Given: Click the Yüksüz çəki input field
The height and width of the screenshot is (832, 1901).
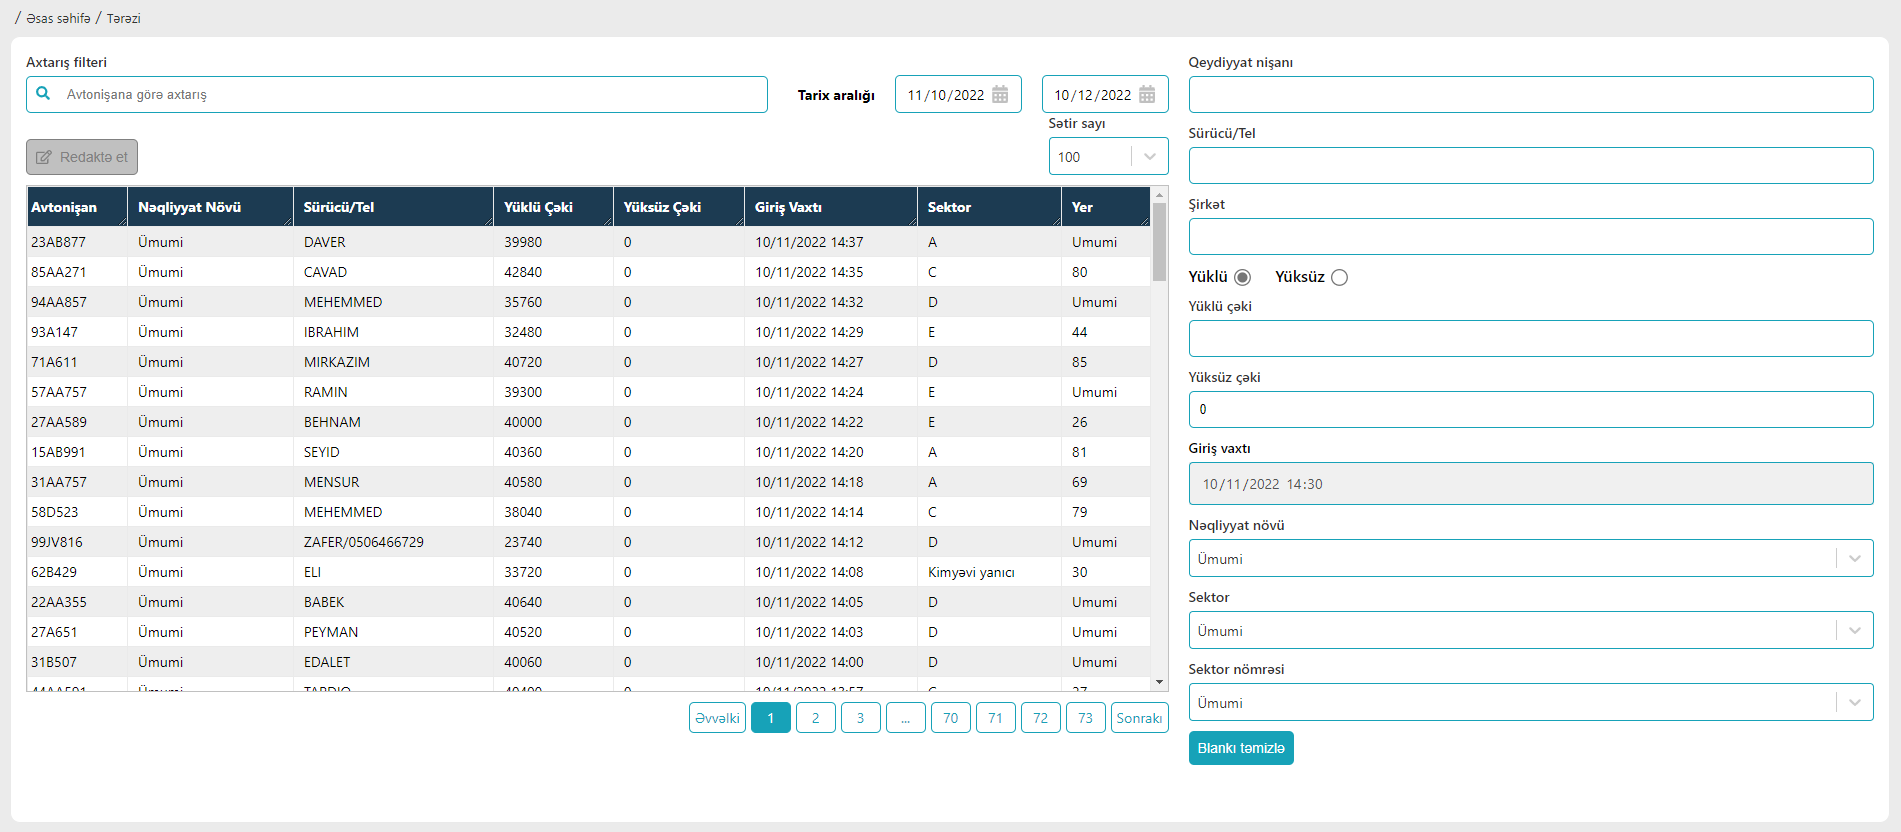Looking at the screenshot, I should pos(1530,409).
